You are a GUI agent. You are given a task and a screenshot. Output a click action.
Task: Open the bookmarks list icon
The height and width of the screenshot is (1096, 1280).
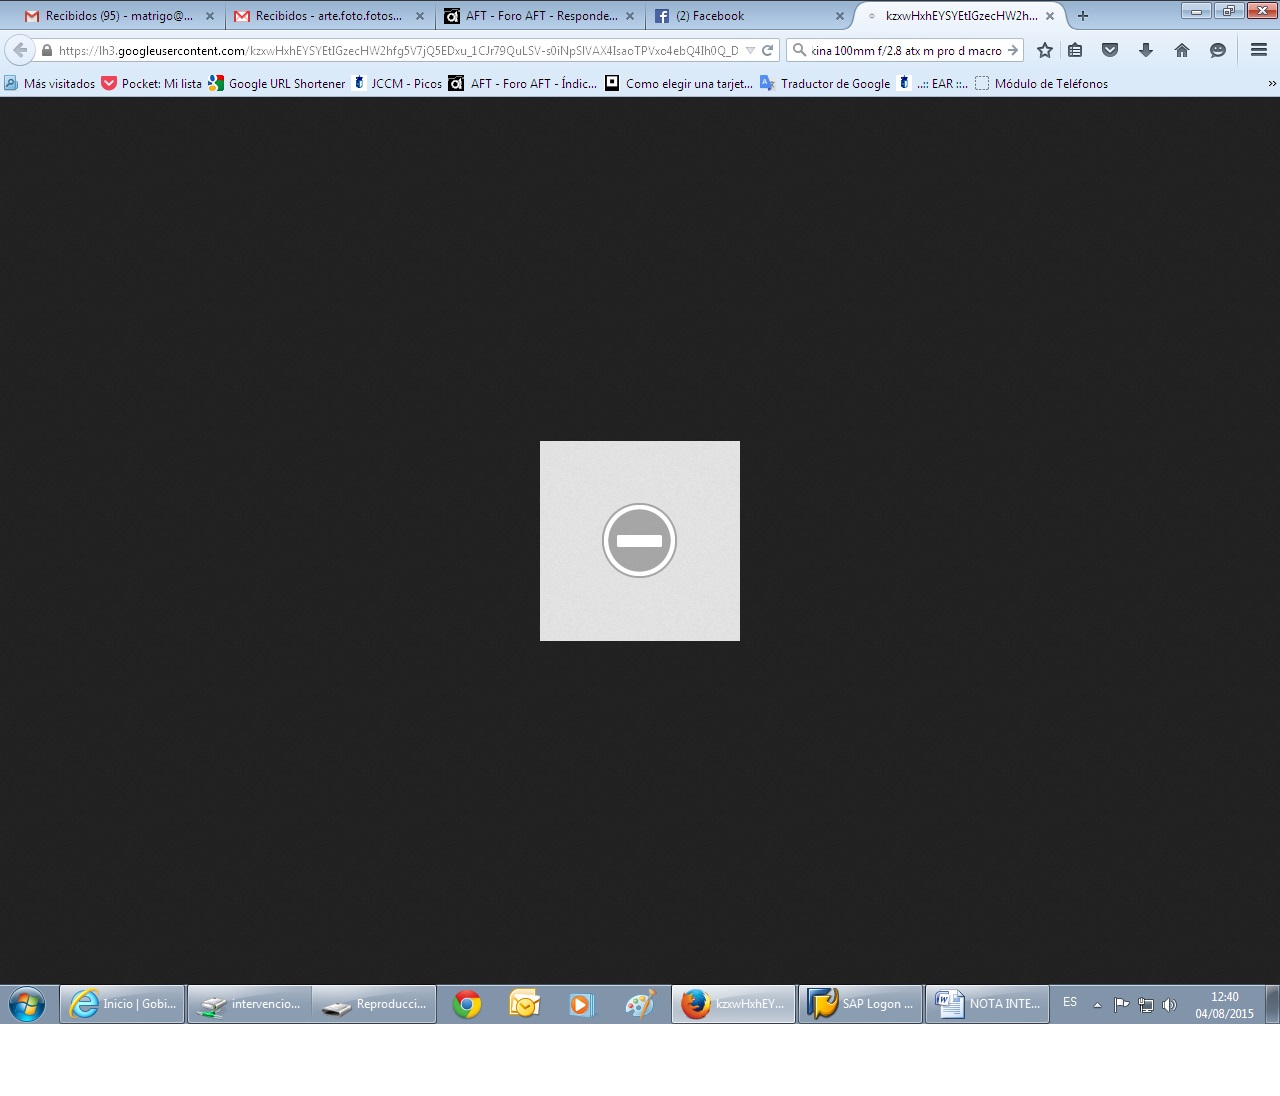[x=1075, y=50]
